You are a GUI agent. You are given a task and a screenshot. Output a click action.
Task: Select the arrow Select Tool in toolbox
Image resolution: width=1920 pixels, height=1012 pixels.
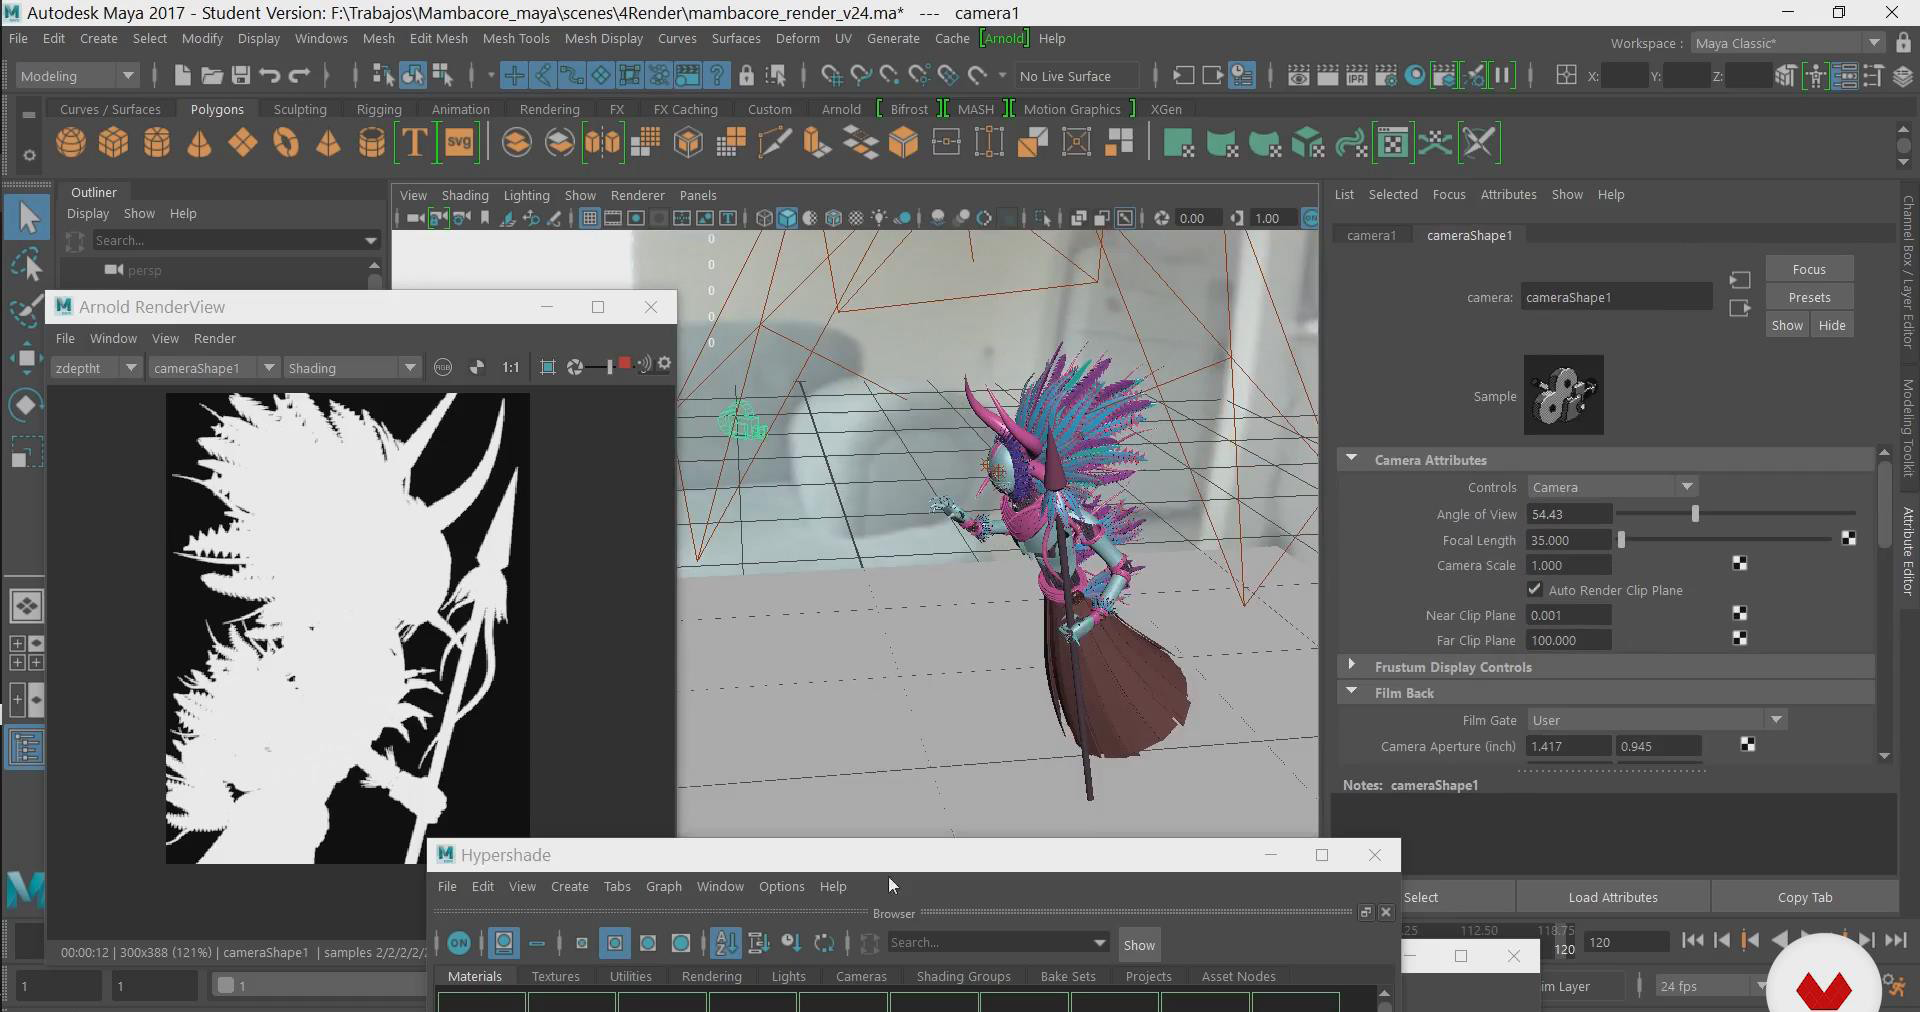point(27,216)
